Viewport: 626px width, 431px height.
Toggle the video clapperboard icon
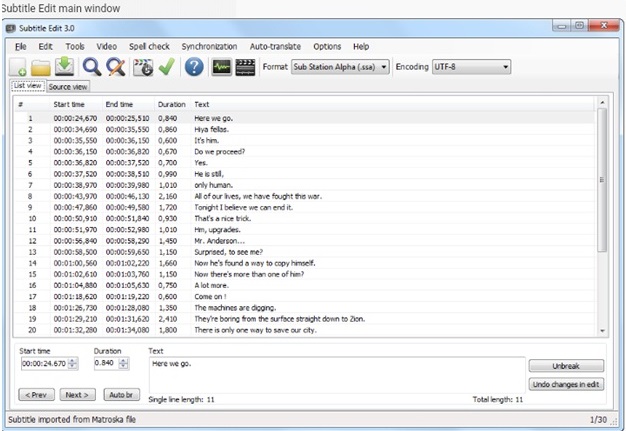tap(245, 67)
